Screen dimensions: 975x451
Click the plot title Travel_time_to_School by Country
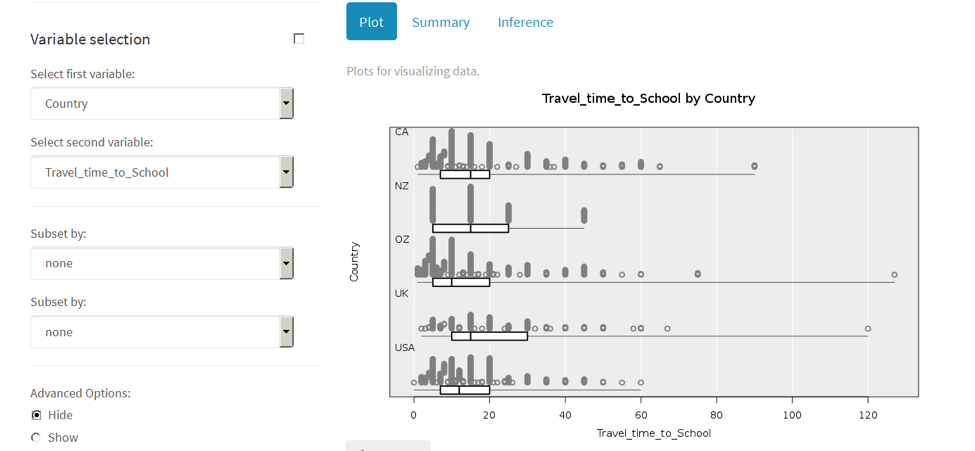click(x=648, y=98)
